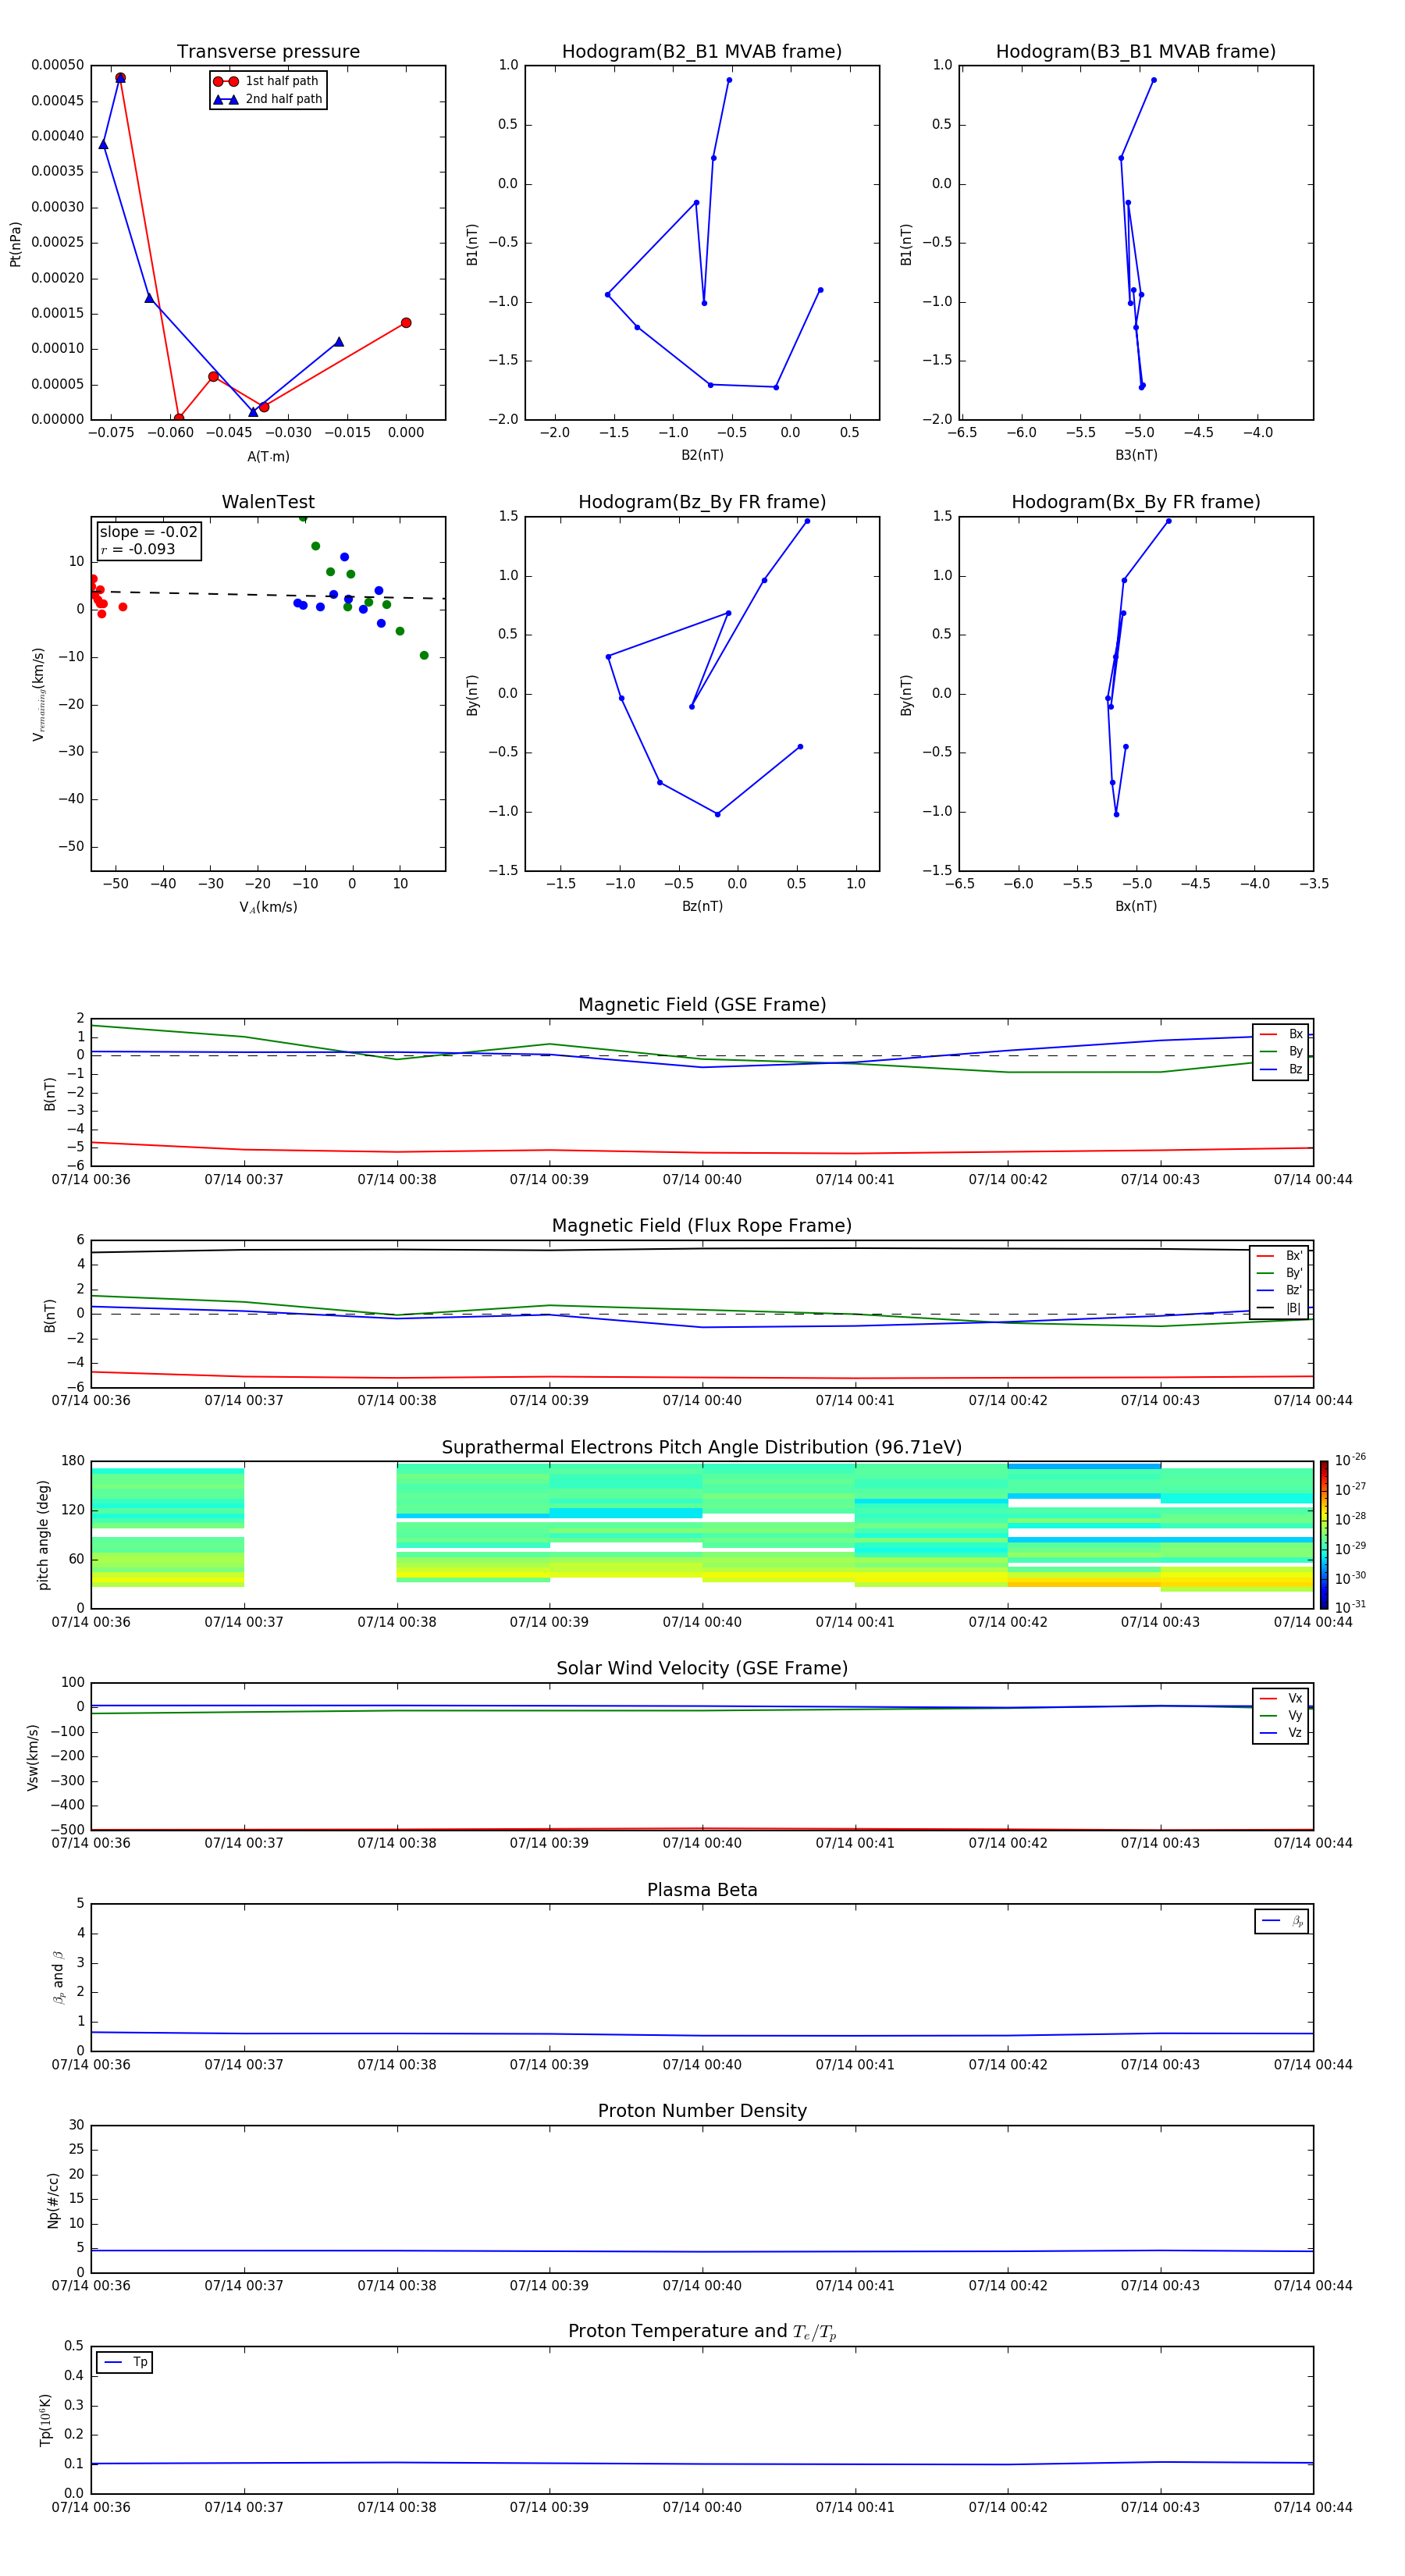Click the "2nd half path" legend entry
The image size is (1405, 2576).
tap(268, 99)
